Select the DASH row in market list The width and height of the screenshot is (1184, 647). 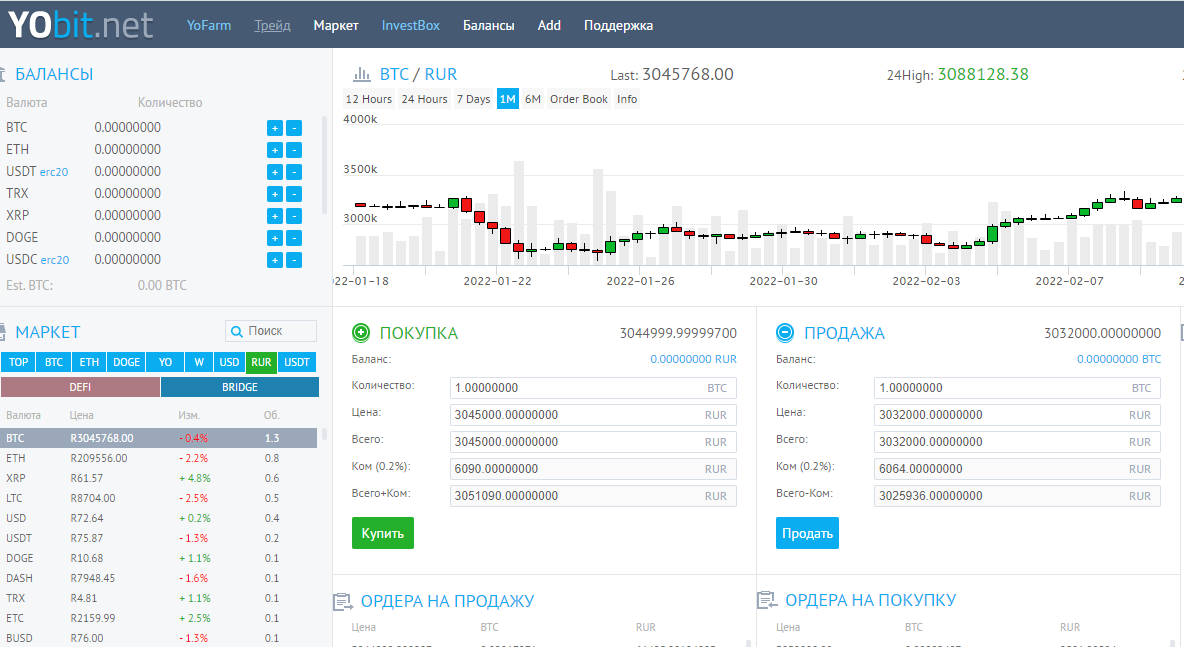pos(159,578)
